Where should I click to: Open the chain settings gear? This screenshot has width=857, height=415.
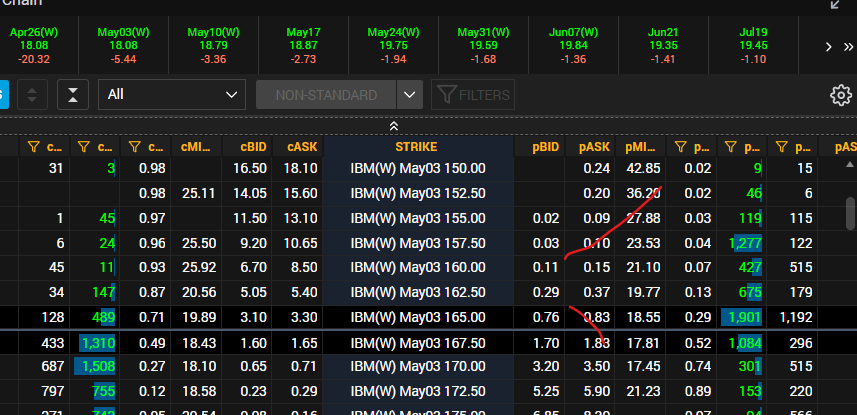coord(841,95)
